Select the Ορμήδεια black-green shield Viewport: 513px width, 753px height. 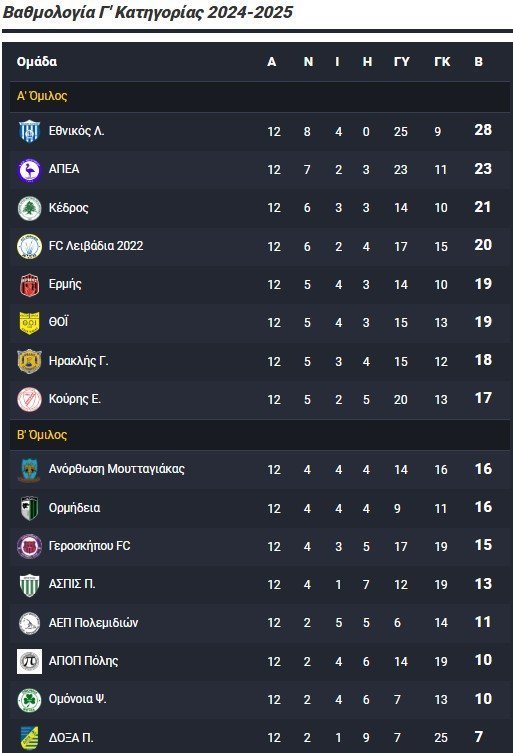pyautogui.click(x=29, y=508)
